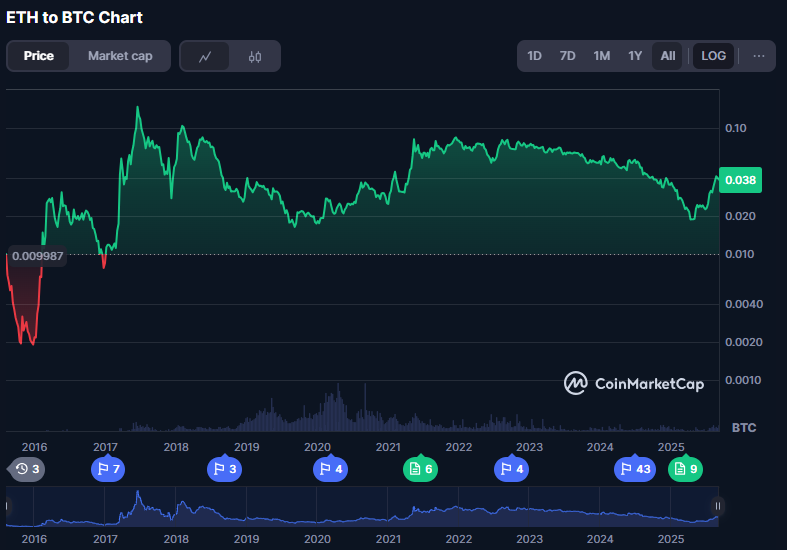Set time range to 1D
Screen dimensions: 787x550
point(535,56)
